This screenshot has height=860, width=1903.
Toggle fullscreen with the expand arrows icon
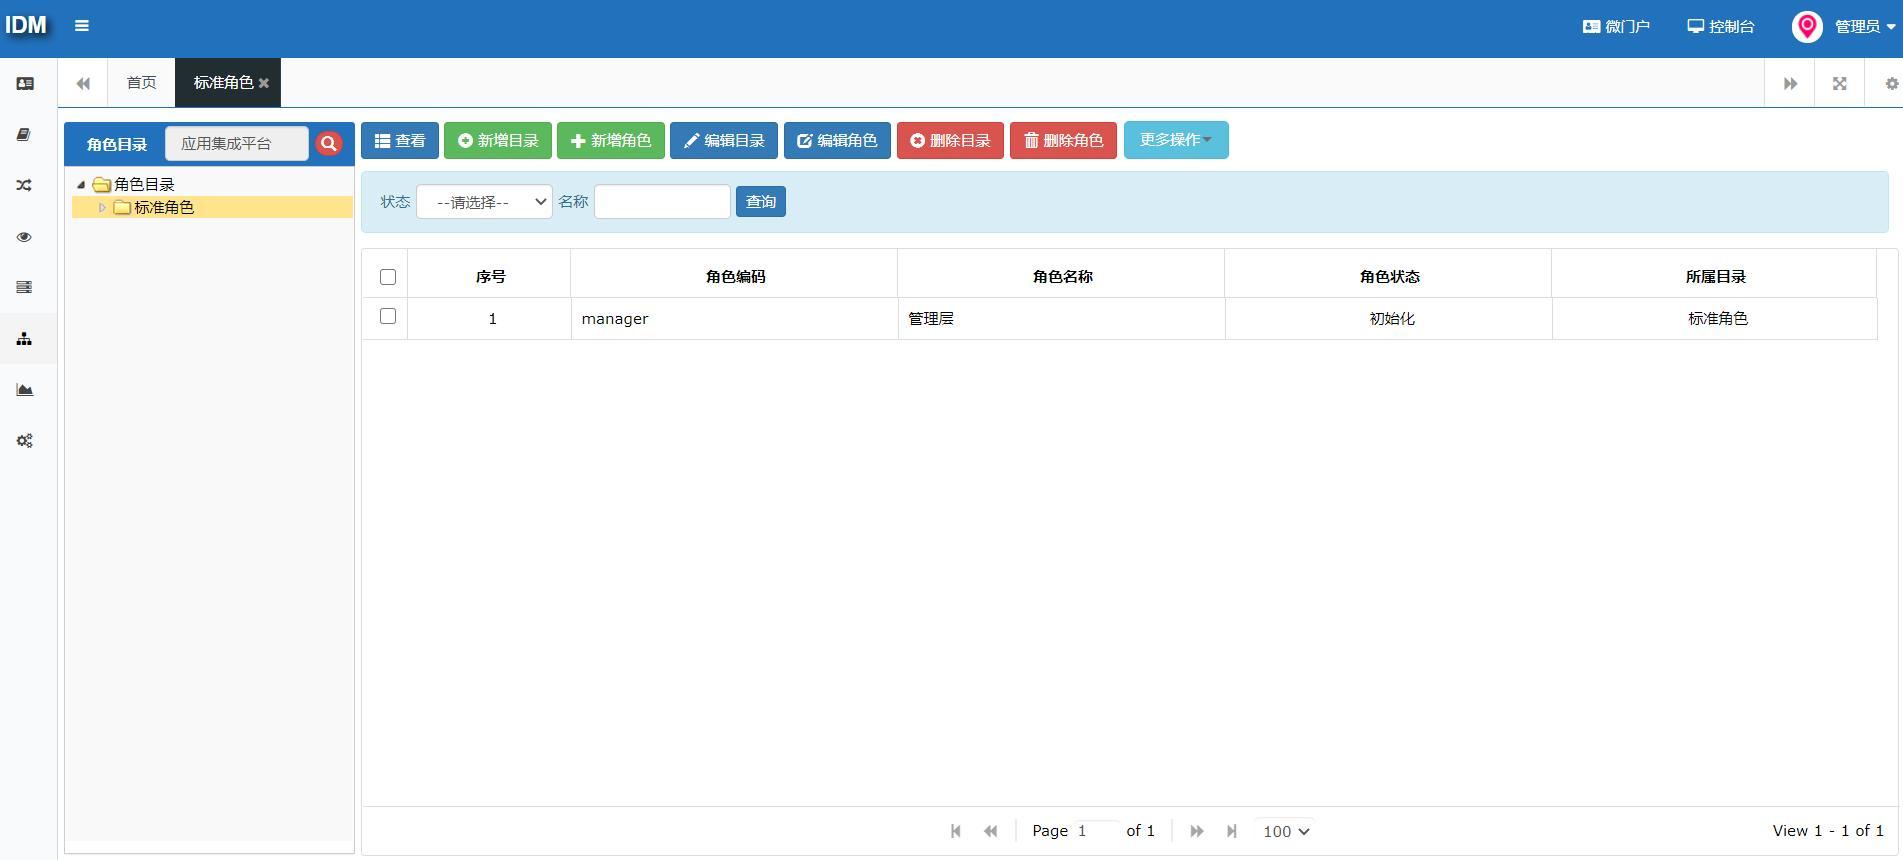point(1839,83)
